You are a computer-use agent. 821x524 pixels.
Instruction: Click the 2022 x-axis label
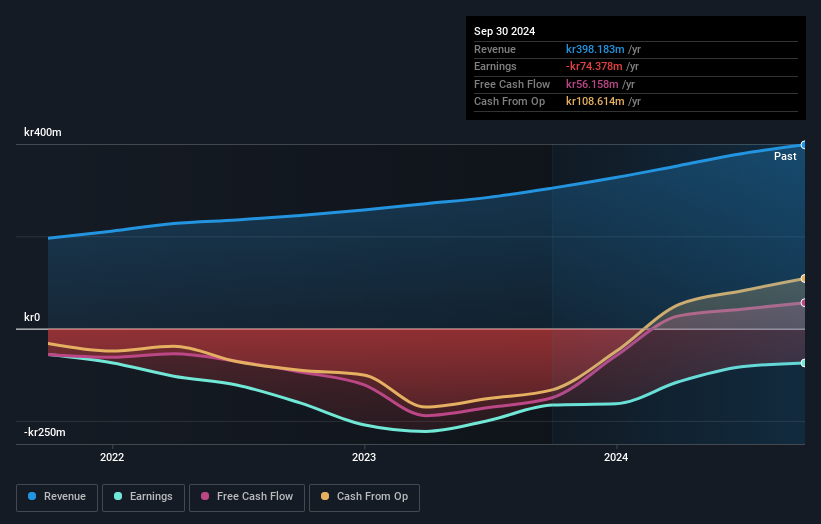(x=112, y=457)
